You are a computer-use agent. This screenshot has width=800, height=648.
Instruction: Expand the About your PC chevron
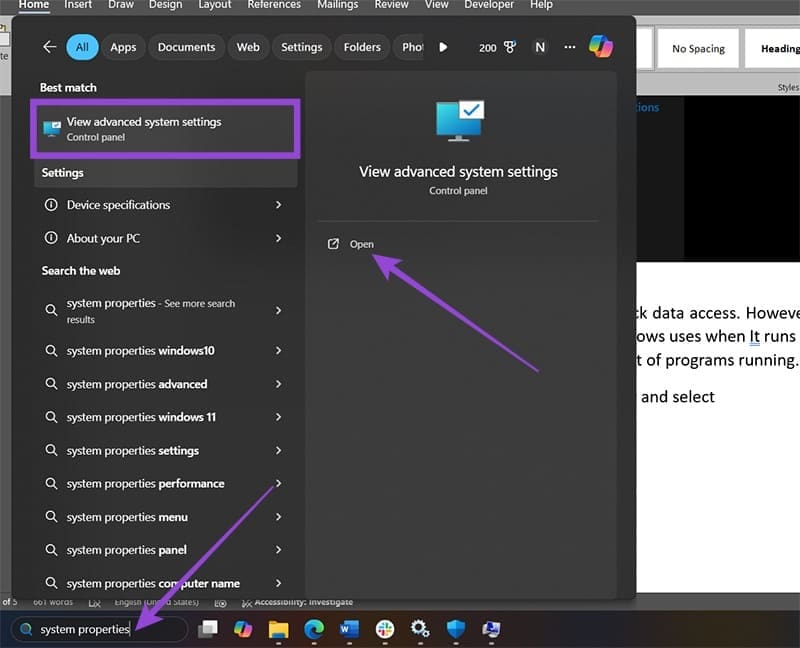[x=278, y=238]
